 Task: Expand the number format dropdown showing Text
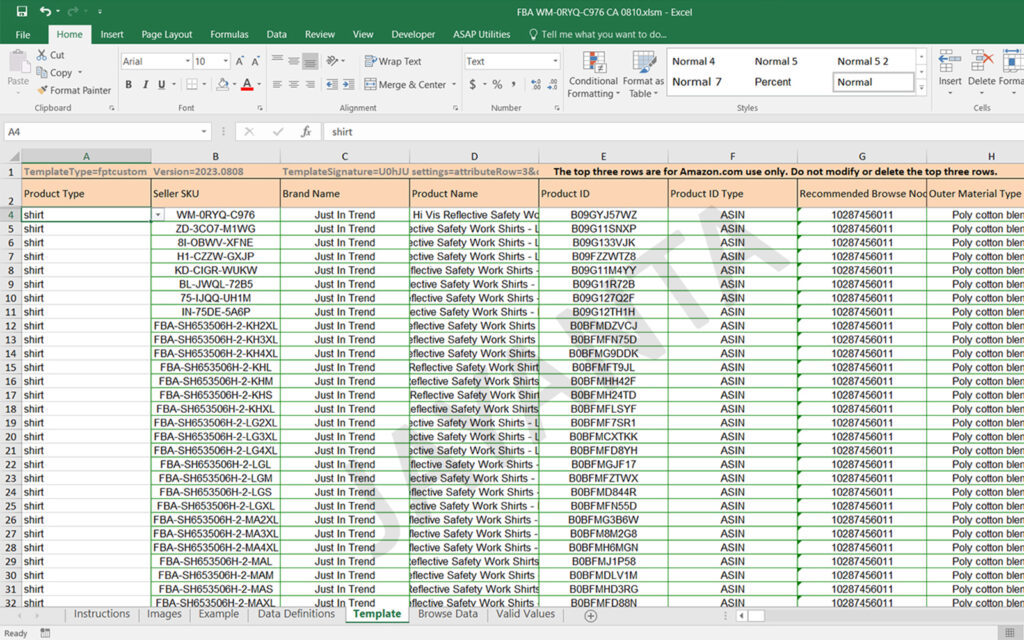point(555,61)
